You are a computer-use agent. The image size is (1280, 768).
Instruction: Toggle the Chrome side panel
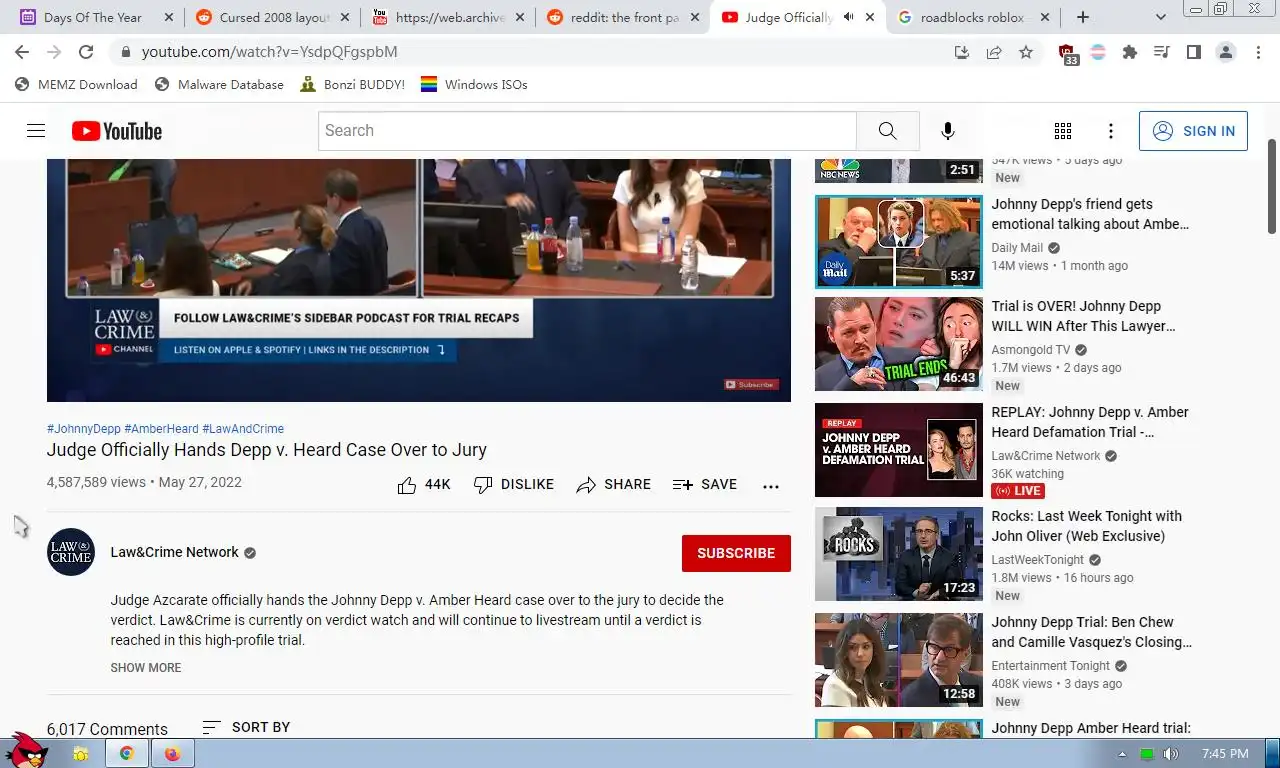(x=1193, y=52)
